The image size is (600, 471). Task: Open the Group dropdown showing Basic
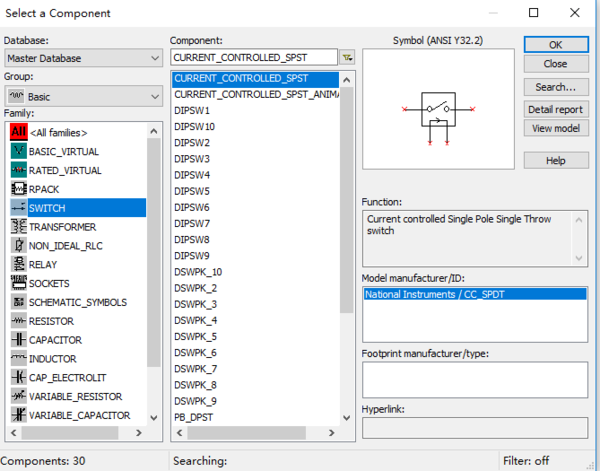pyautogui.click(x=84, y=96)
